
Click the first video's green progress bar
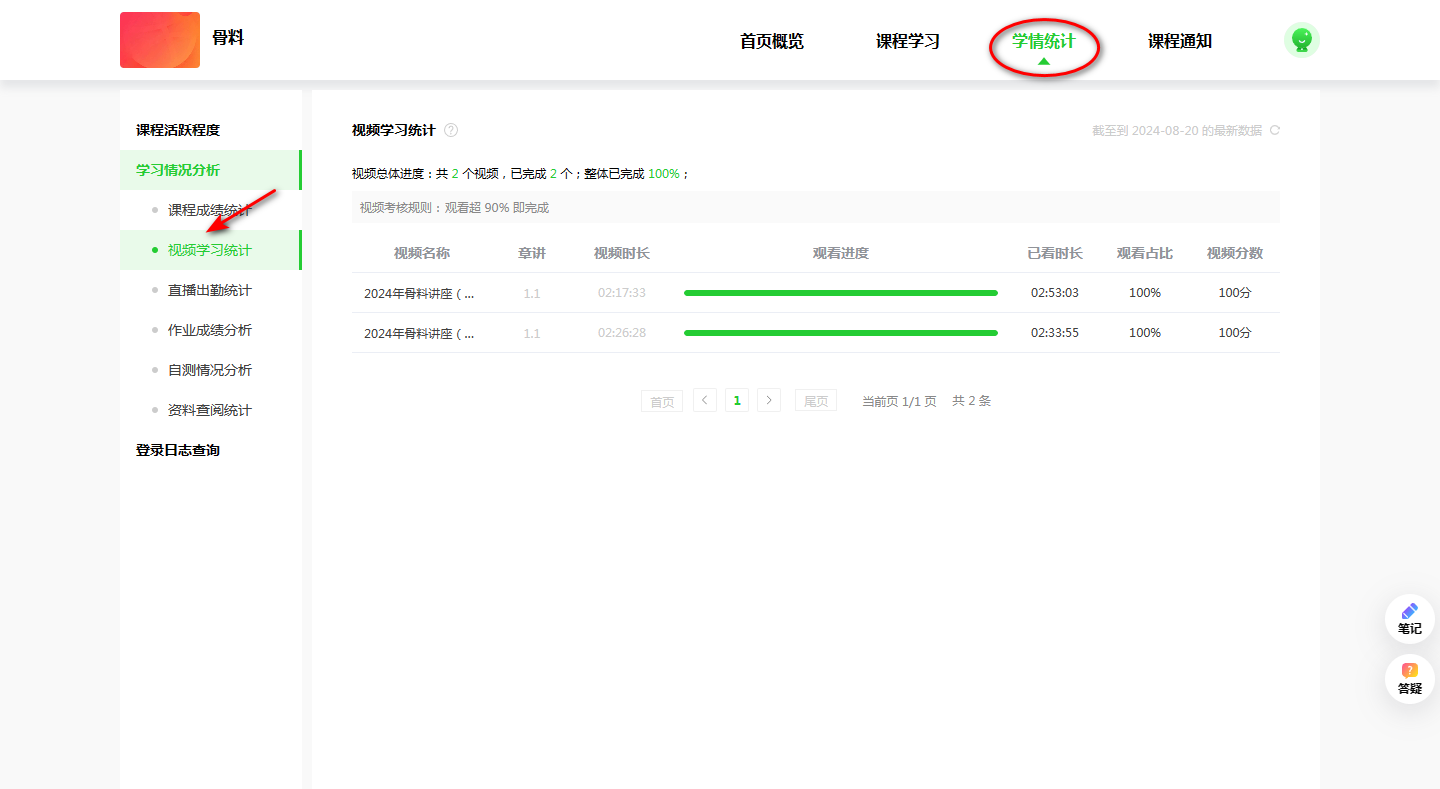(840, 293)
